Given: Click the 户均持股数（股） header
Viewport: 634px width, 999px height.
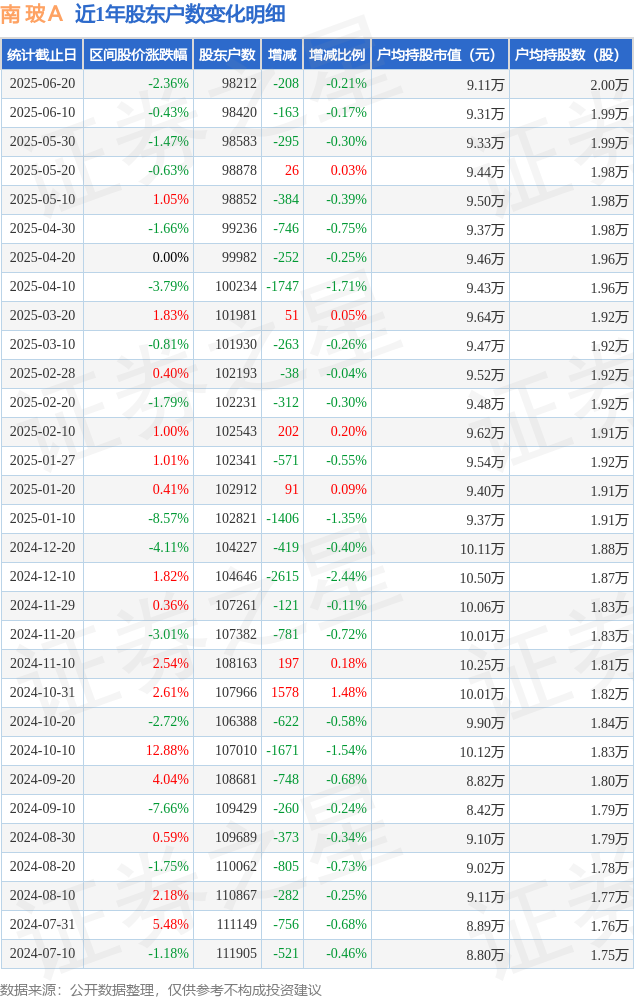Looking at the screenshot, I should (x=571, y=55).
